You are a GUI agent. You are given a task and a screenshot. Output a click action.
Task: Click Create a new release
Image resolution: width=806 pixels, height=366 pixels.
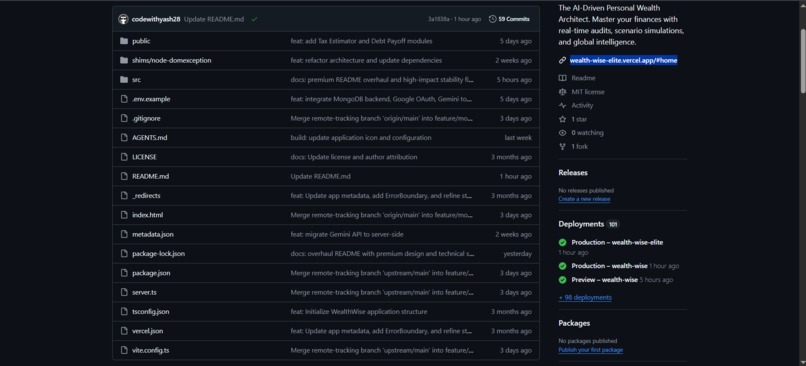584,199
